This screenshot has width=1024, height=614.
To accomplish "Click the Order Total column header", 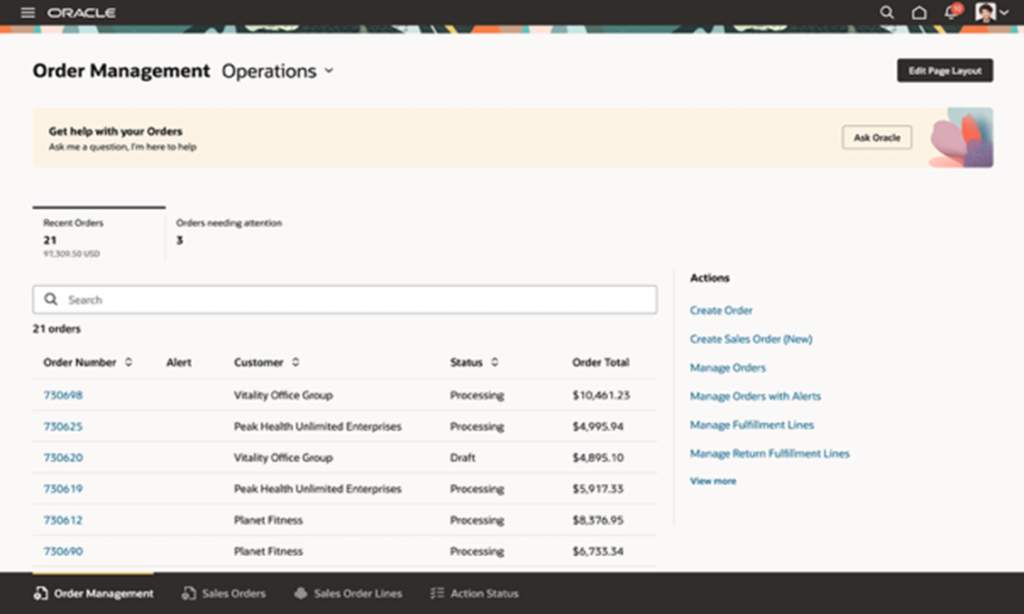I will [x=600, y=362].
